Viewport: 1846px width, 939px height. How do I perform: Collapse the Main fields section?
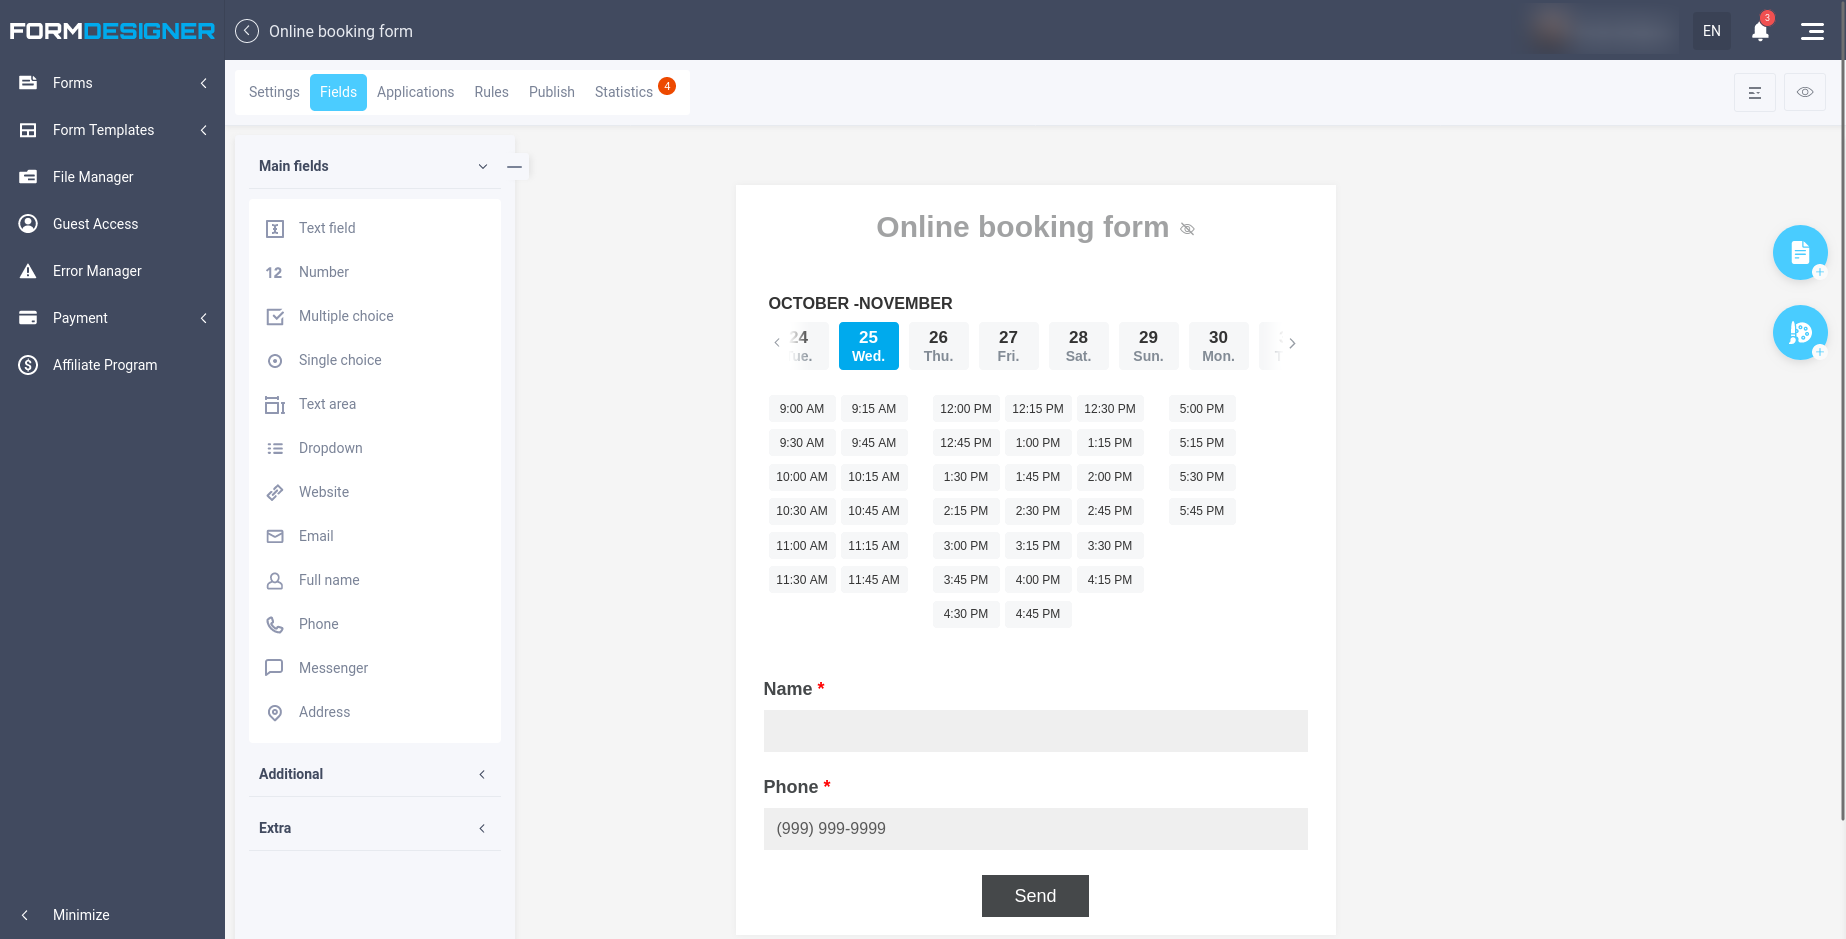pos(483,166)
